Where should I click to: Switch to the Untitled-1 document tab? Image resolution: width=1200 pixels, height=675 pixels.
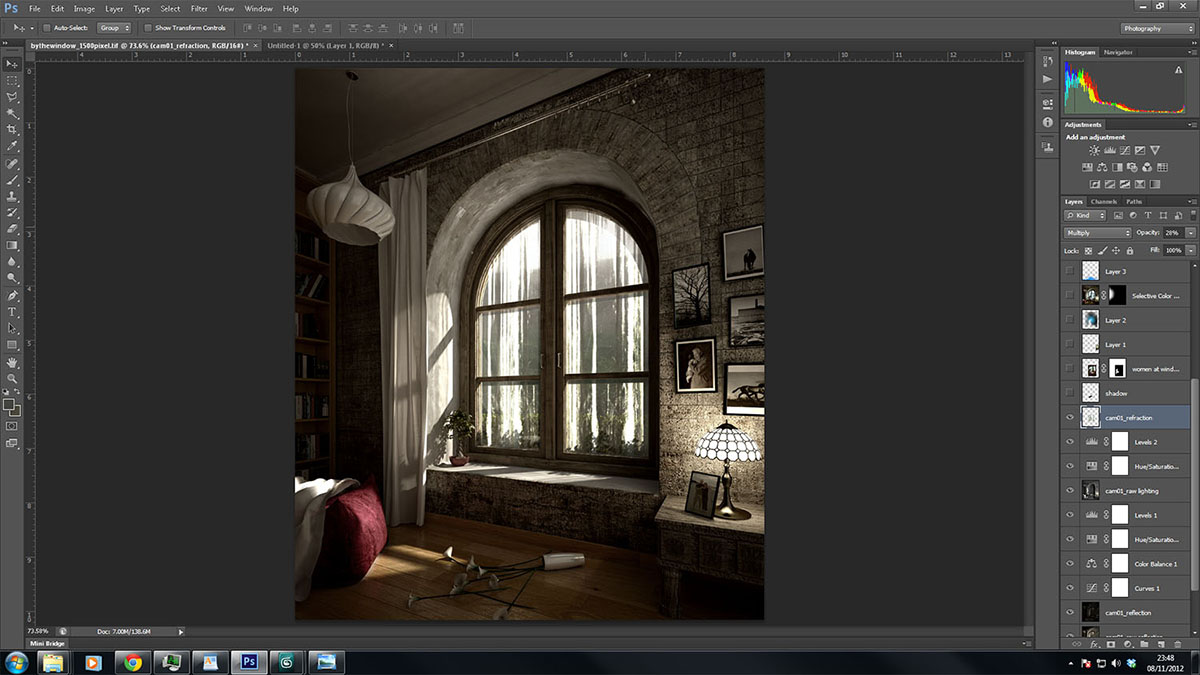click(x=325, y=46)
